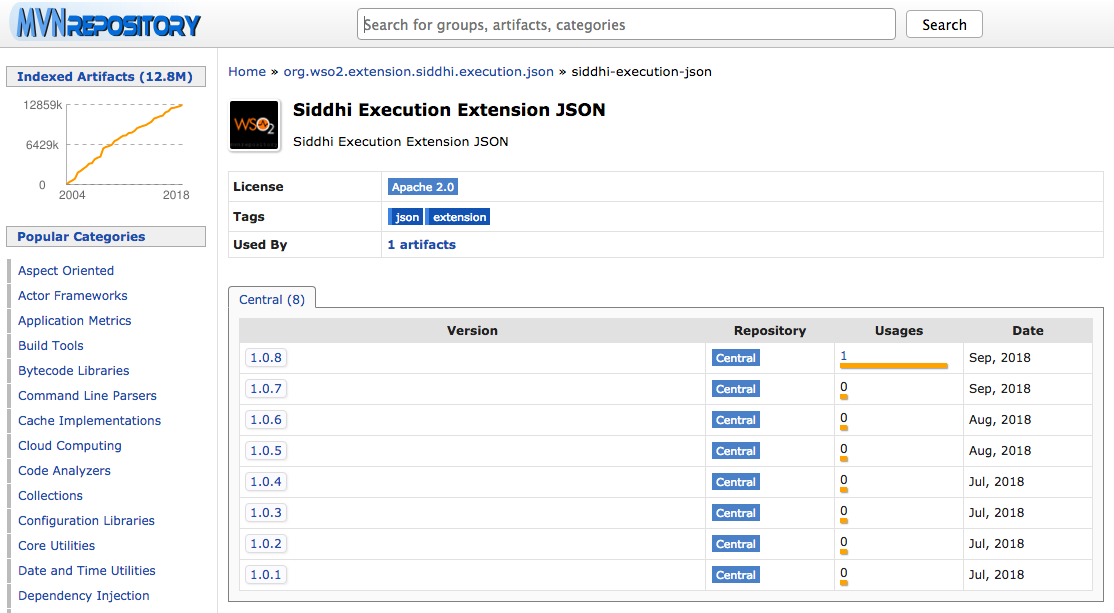1114x613 pixels.
Task: Switch to the Central (8) tab
Action: coord(271,299)
